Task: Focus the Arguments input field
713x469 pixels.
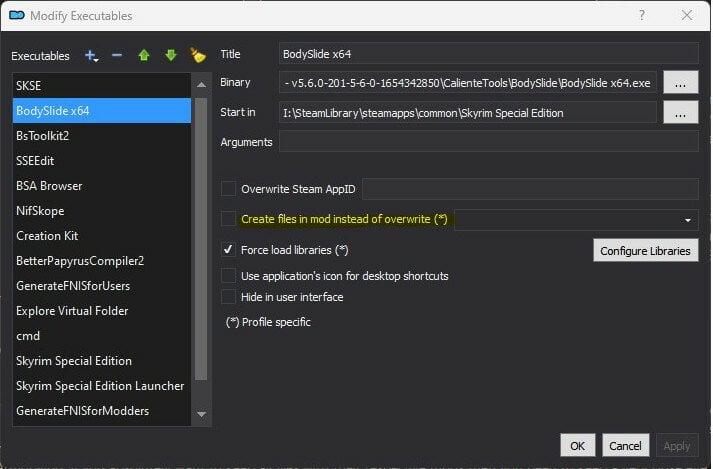Action: (x=489, y=141)
